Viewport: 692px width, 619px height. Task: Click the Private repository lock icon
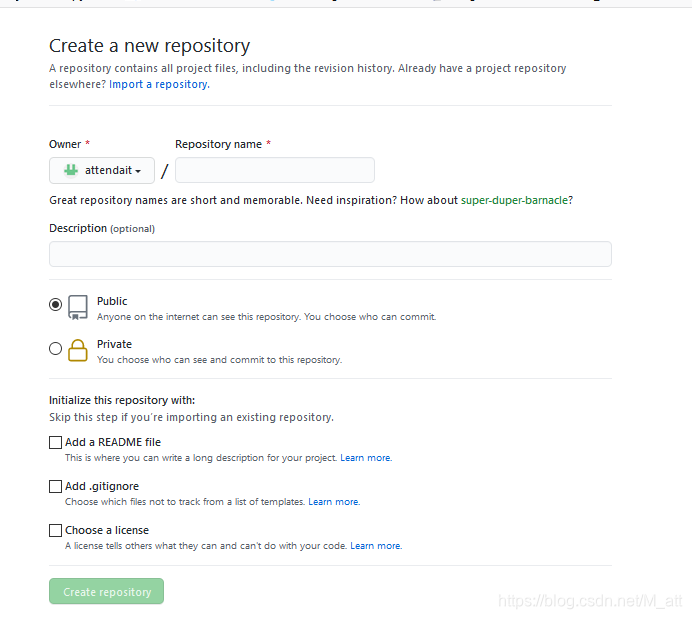coord(78,350)
